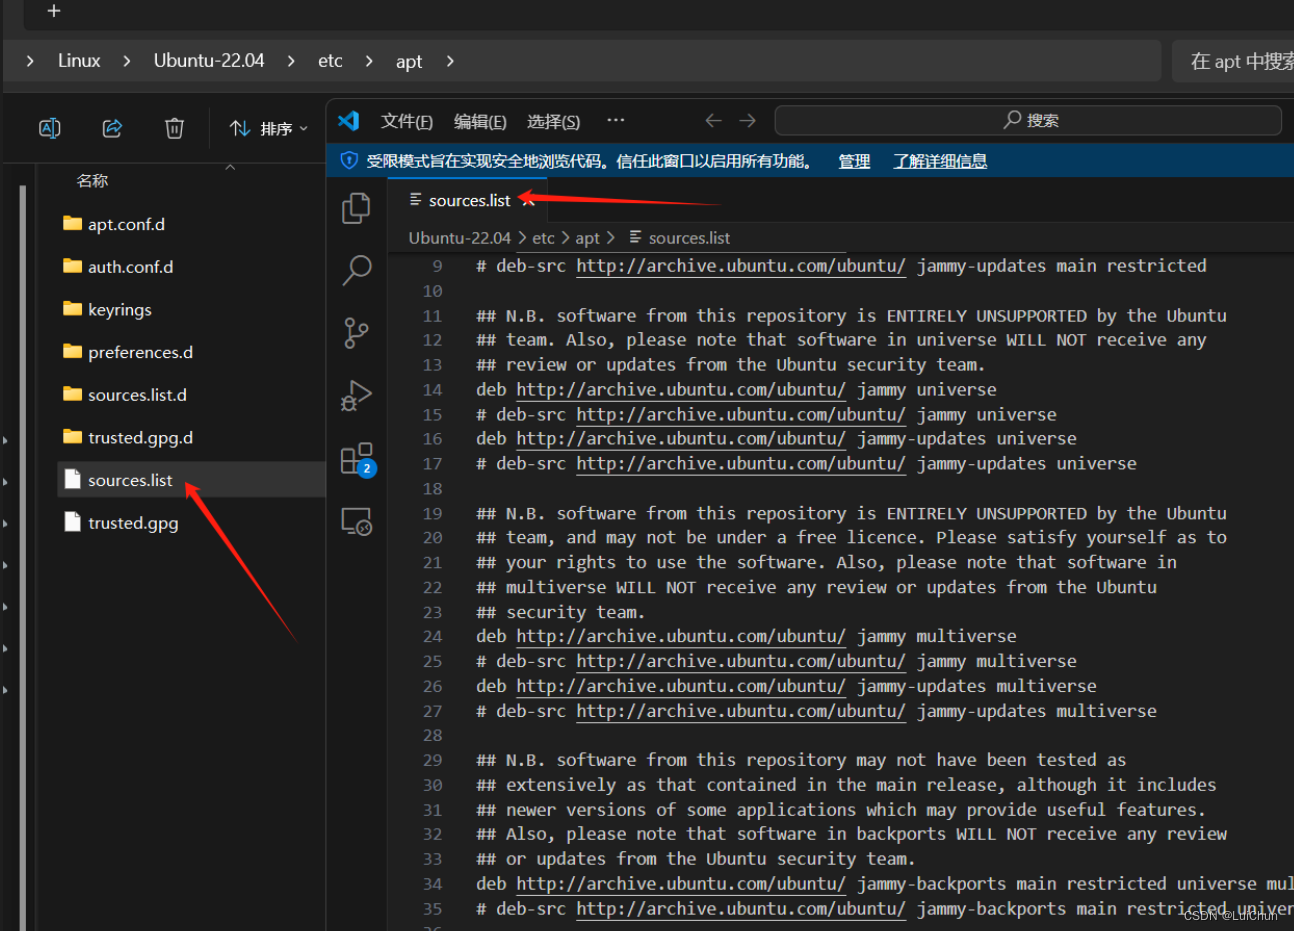Click Linux in the address breadcrumb

79,61
